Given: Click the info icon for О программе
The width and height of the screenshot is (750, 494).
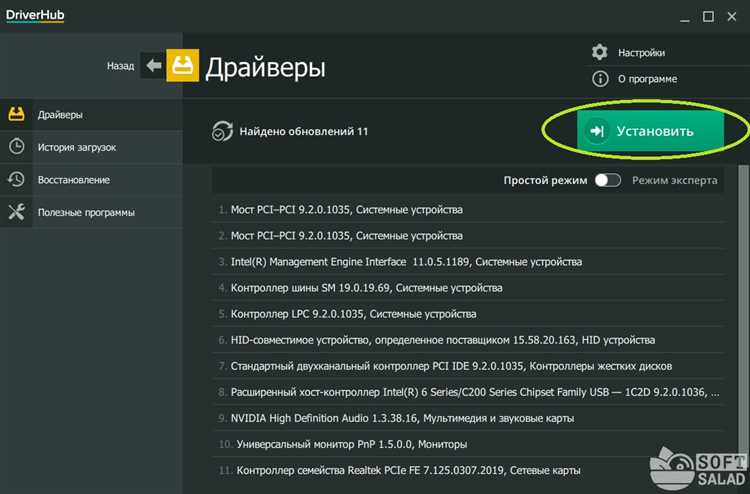Looking at the screenshot, I should tap(600, 78).
